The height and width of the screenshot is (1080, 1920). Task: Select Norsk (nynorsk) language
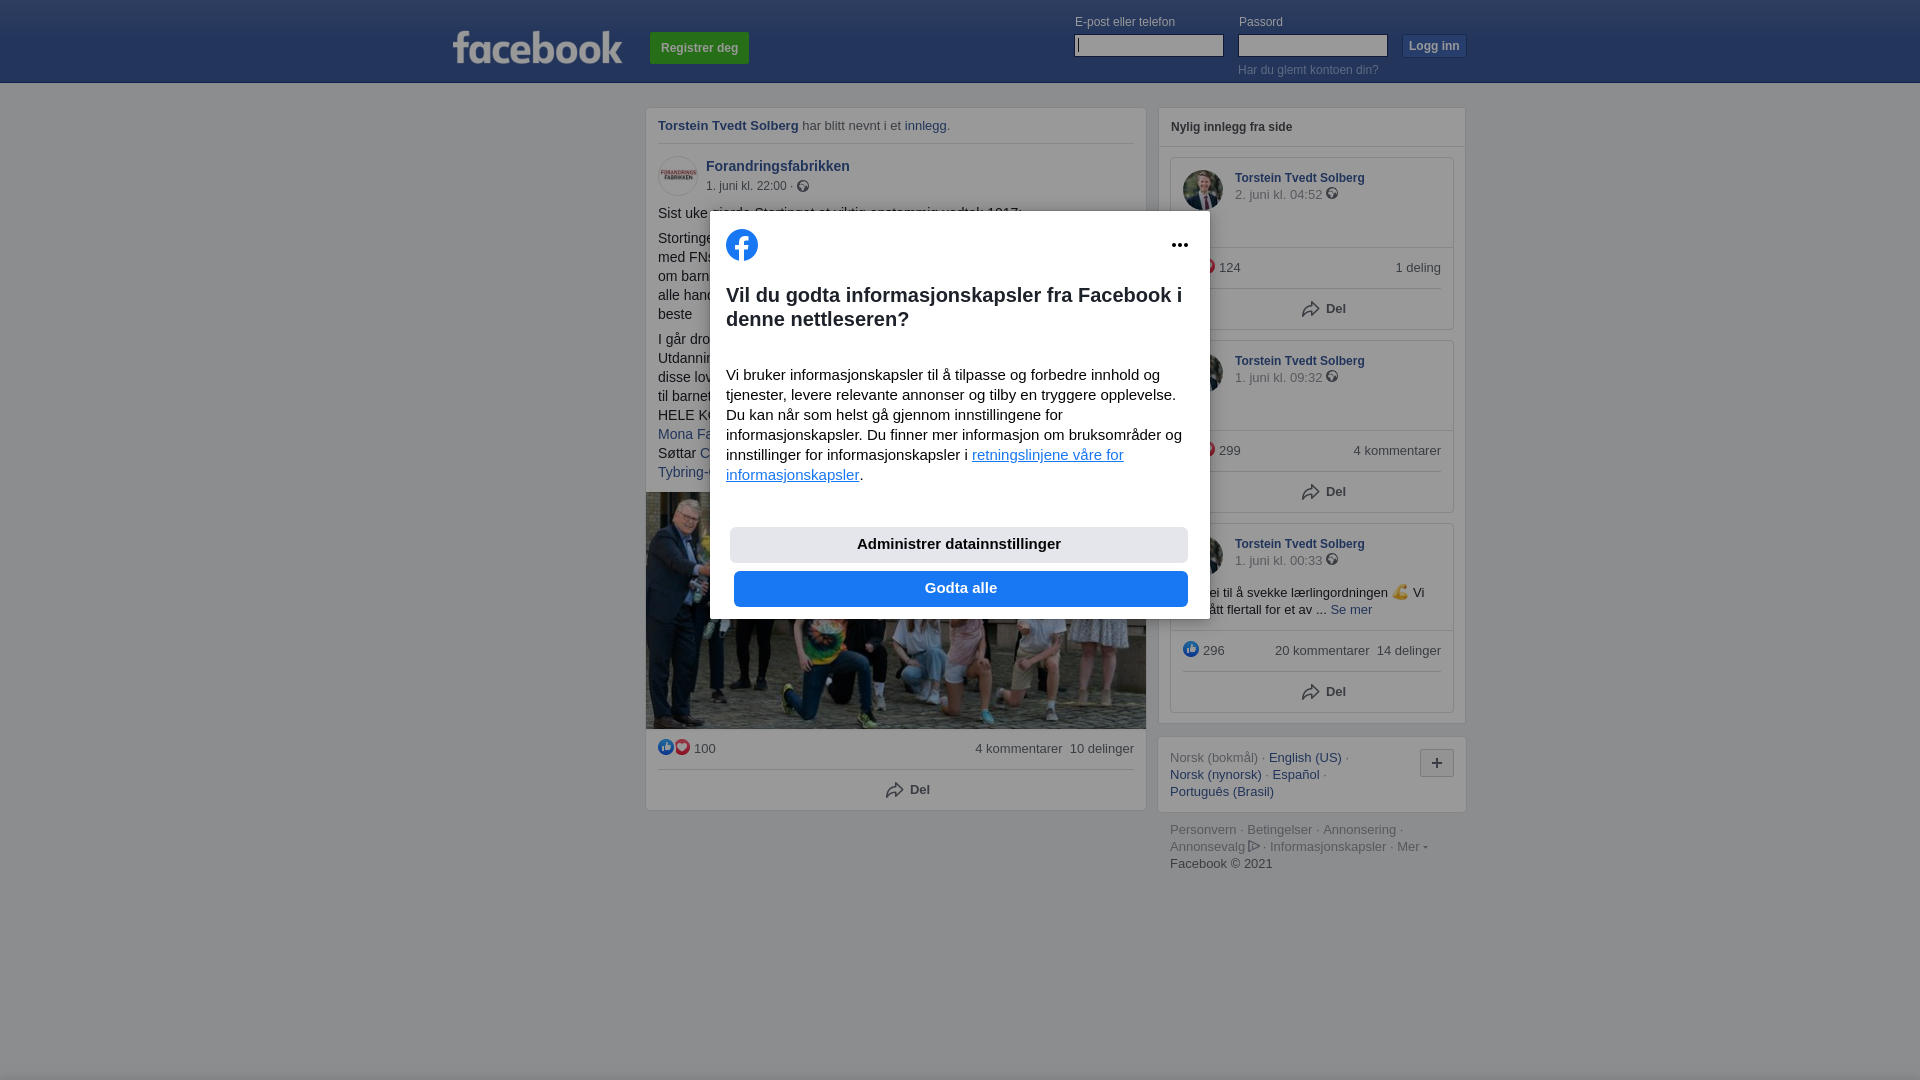[x=1216, y=775]
